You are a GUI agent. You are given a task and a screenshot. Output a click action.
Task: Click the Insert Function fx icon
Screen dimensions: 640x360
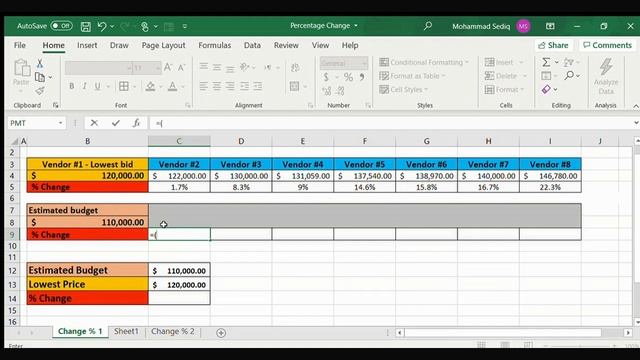coord(136,123)
